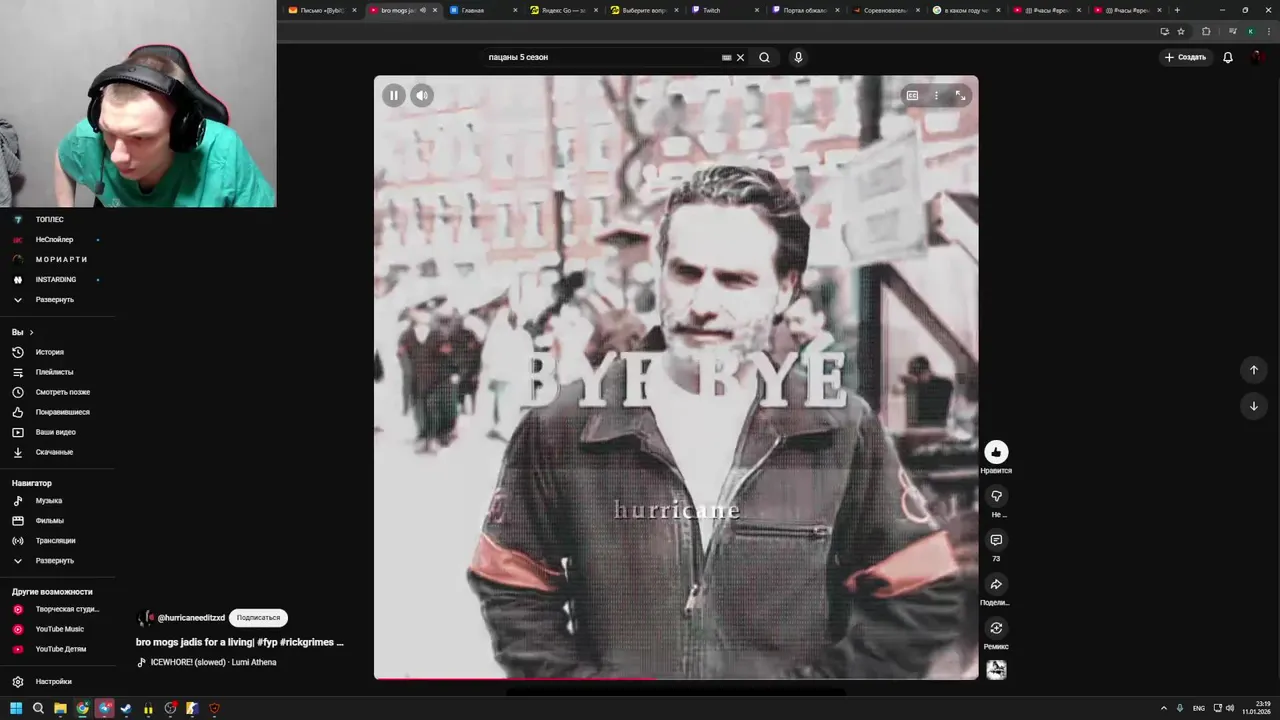Open Steam from the taskbar
This screenshot has height=720, width=1280.
pyautogui.click(x=126, y=708)
